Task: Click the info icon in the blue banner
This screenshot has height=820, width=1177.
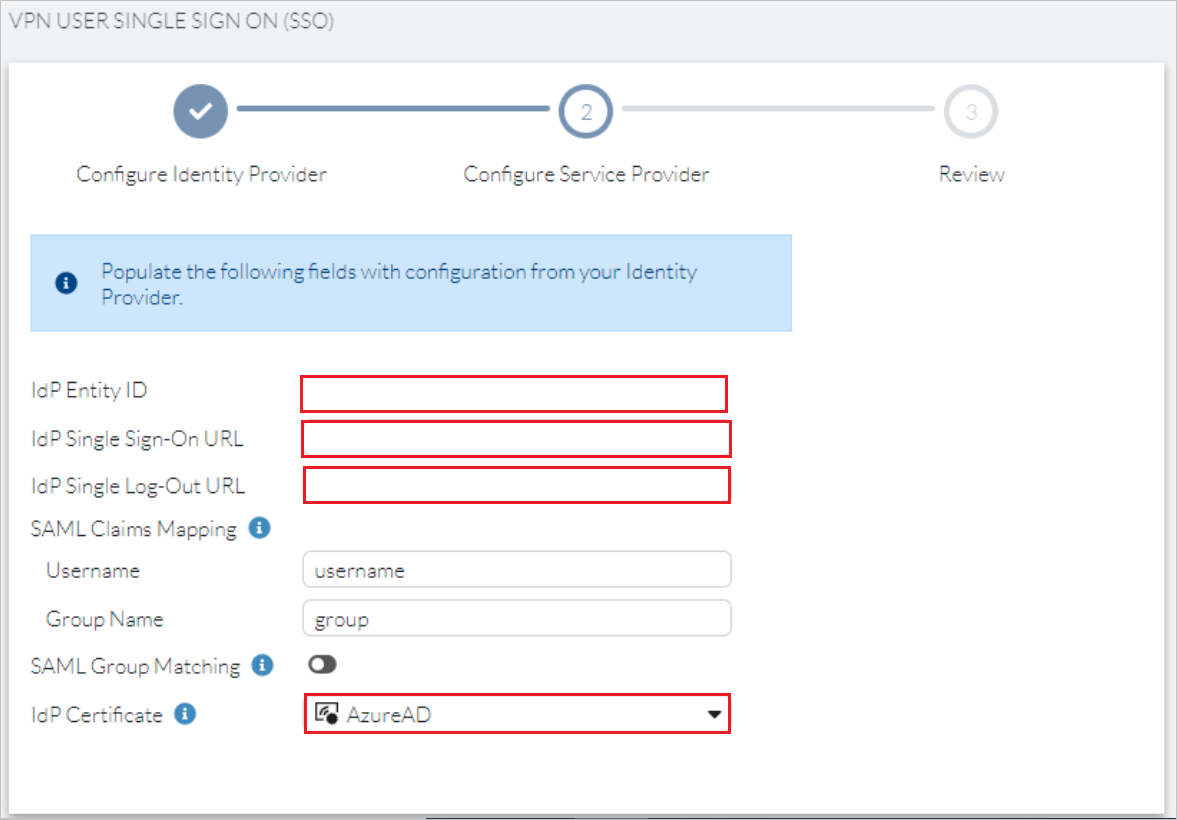Action: 65,283
